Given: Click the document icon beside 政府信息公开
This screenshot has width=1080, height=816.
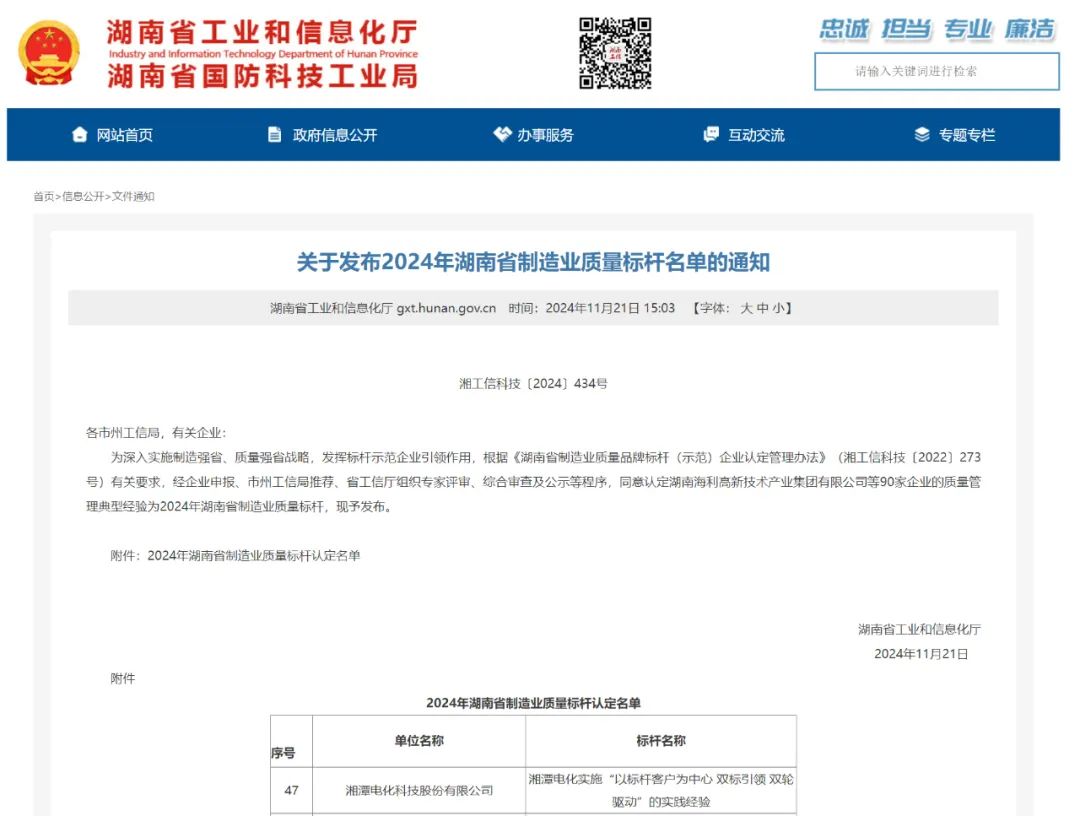Looking at the screenshot, I should [x=274, y=134].
